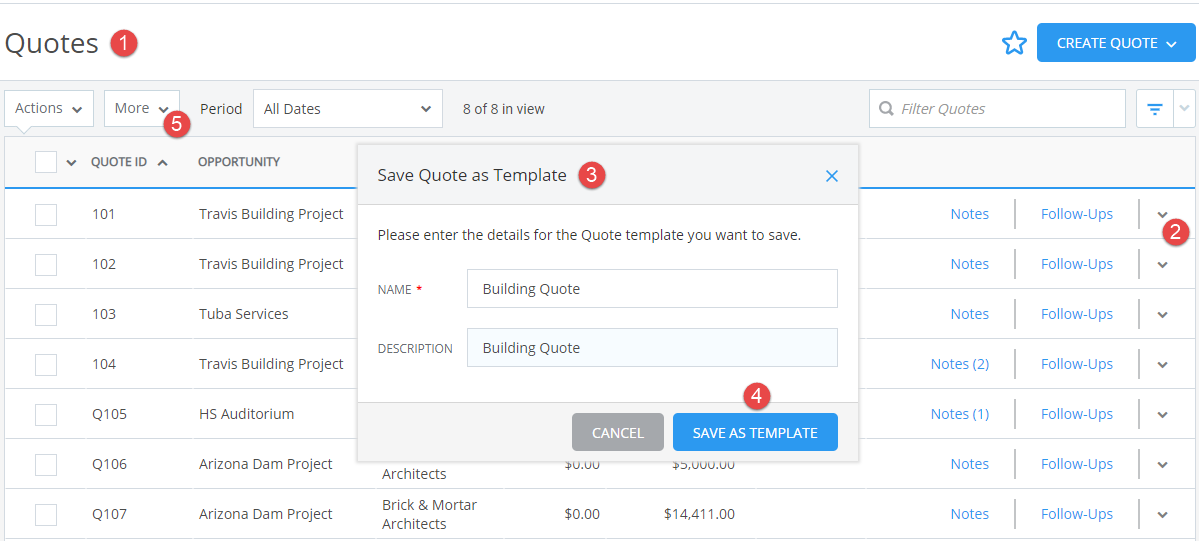Open Follow-Ups for quote 101
The image size is (1199, 541).
coord(1077,214)
